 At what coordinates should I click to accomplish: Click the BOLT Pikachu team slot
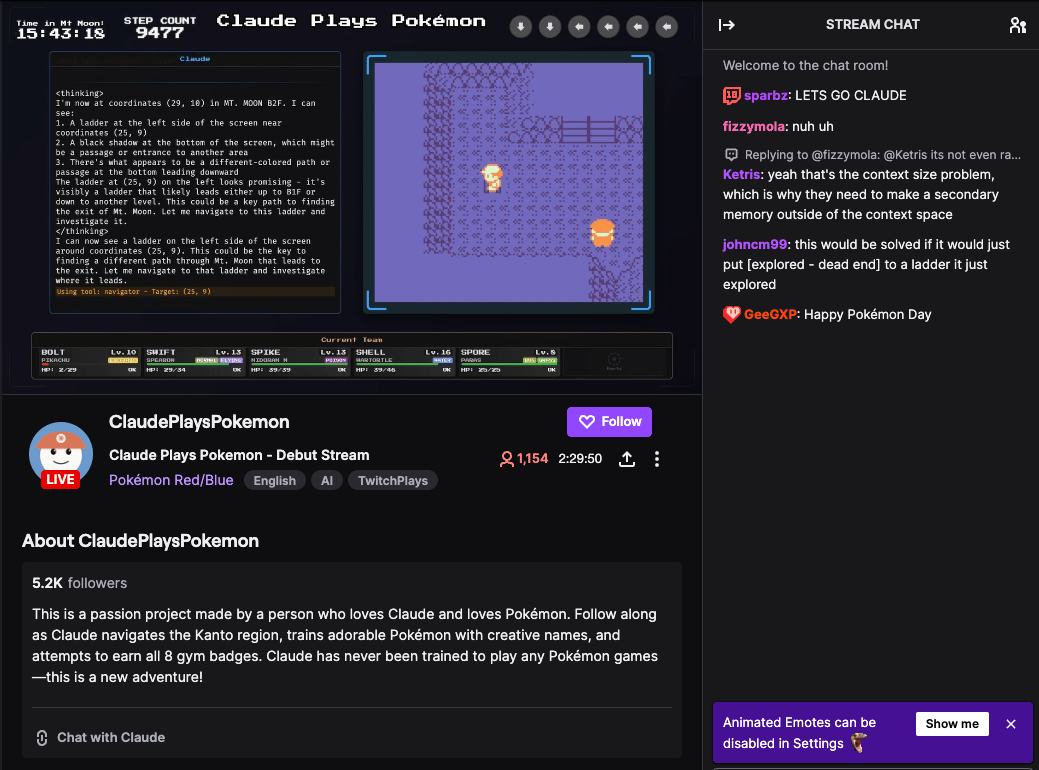(x=88, y=361)
